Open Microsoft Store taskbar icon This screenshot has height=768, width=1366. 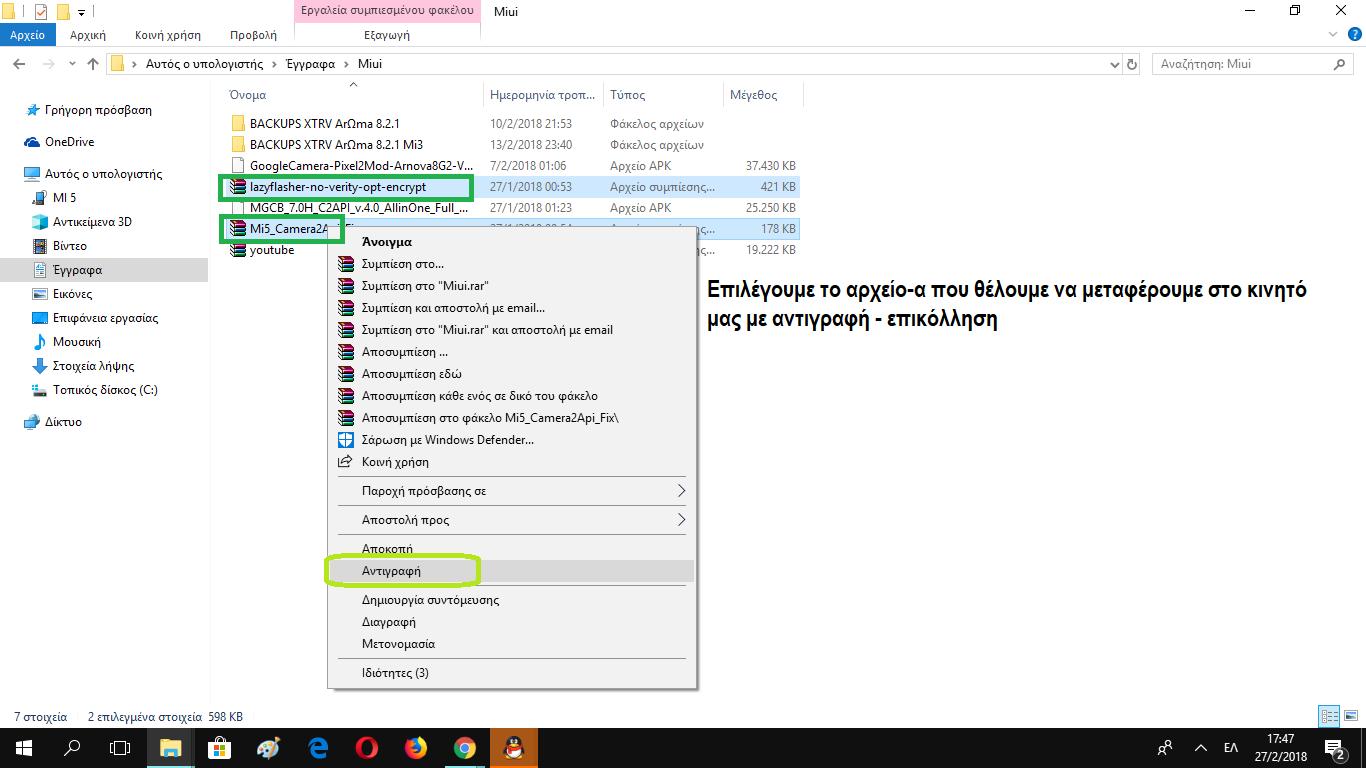pyautogui.click(x=219, y=747)
